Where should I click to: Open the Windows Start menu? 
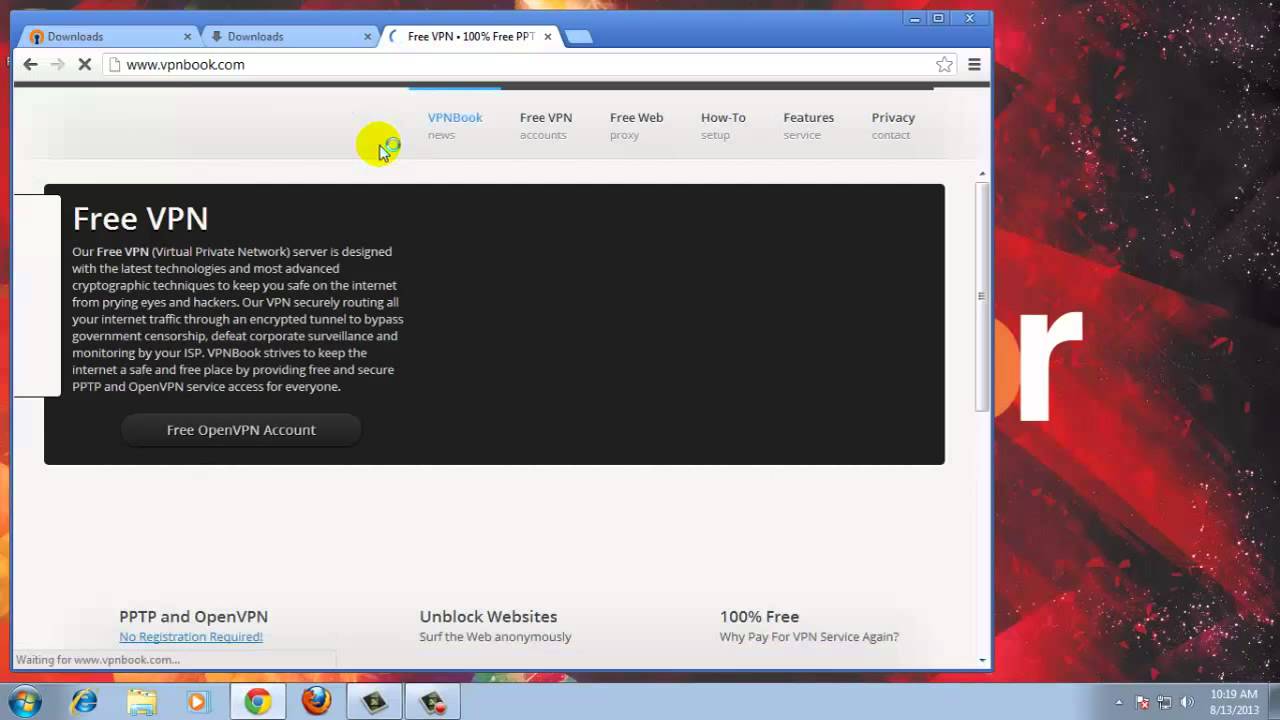pos(24,702)
